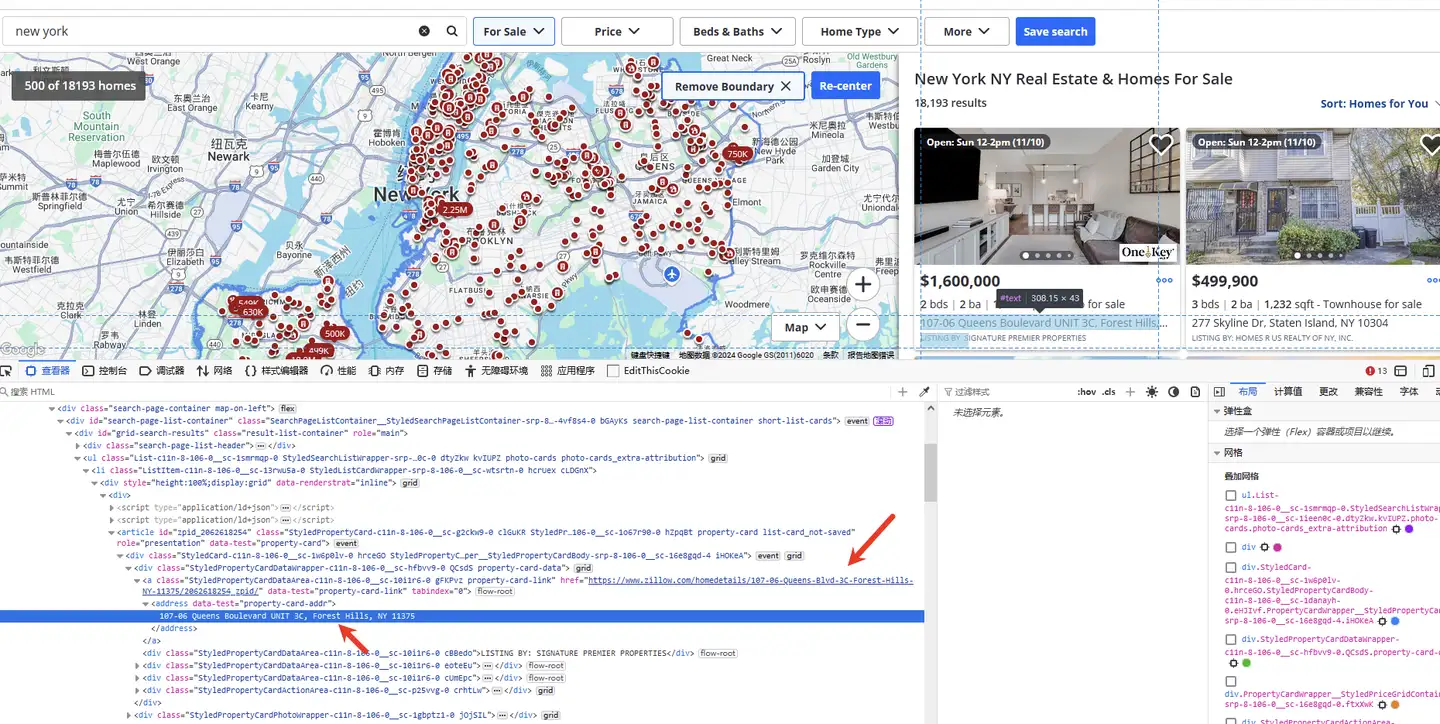Zoom in on the map
Screen dimensions: 1440x724
pyautogui.click(x=863, y=284)
